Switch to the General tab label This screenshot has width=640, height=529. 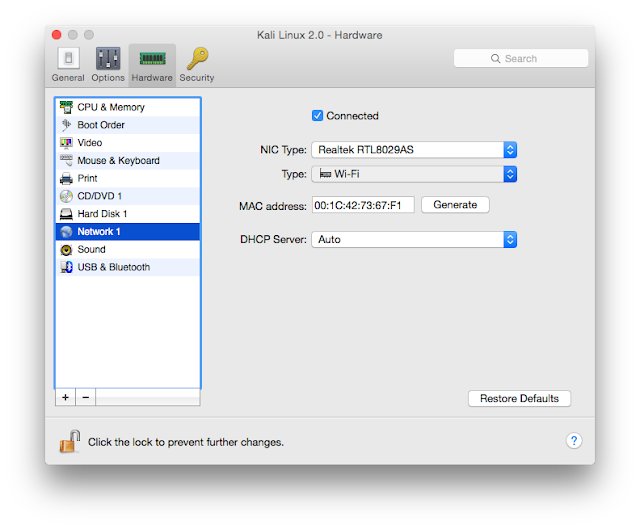click(x=68, y=78)
